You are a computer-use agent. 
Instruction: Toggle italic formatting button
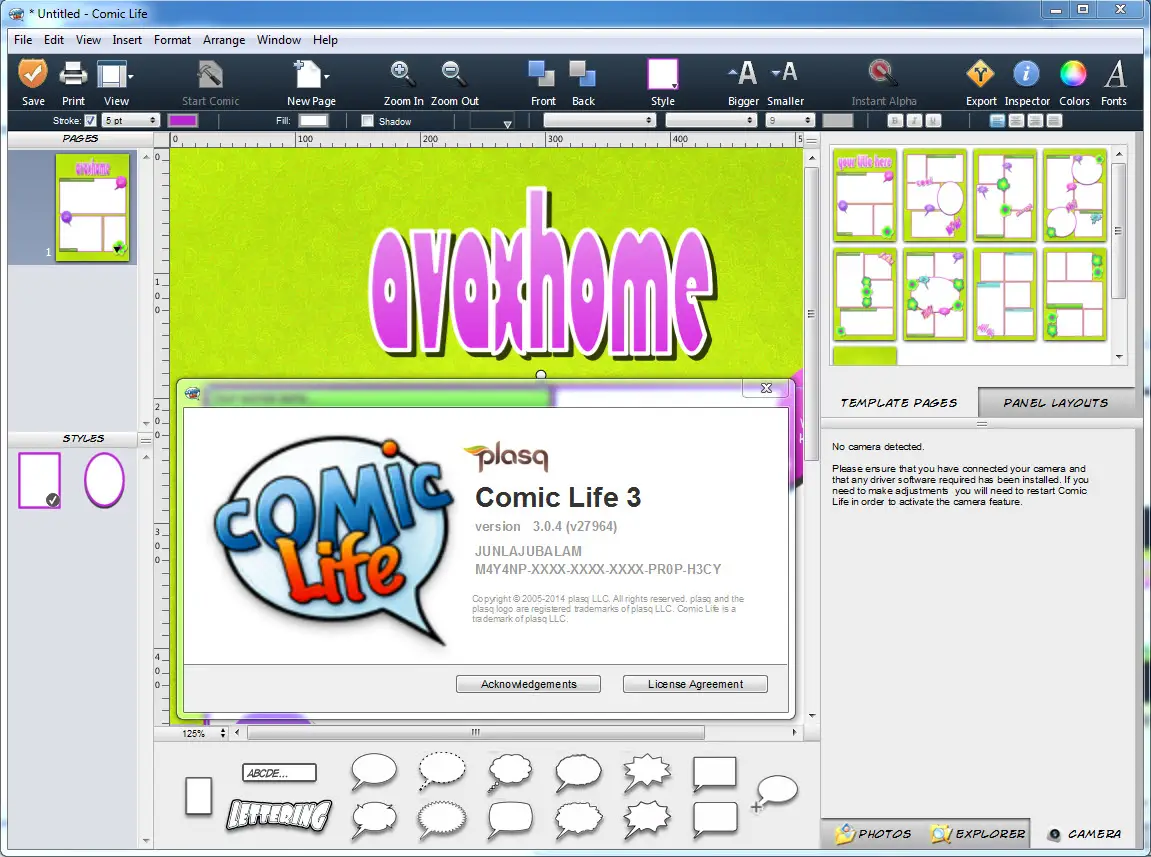[x=914, y=121]
